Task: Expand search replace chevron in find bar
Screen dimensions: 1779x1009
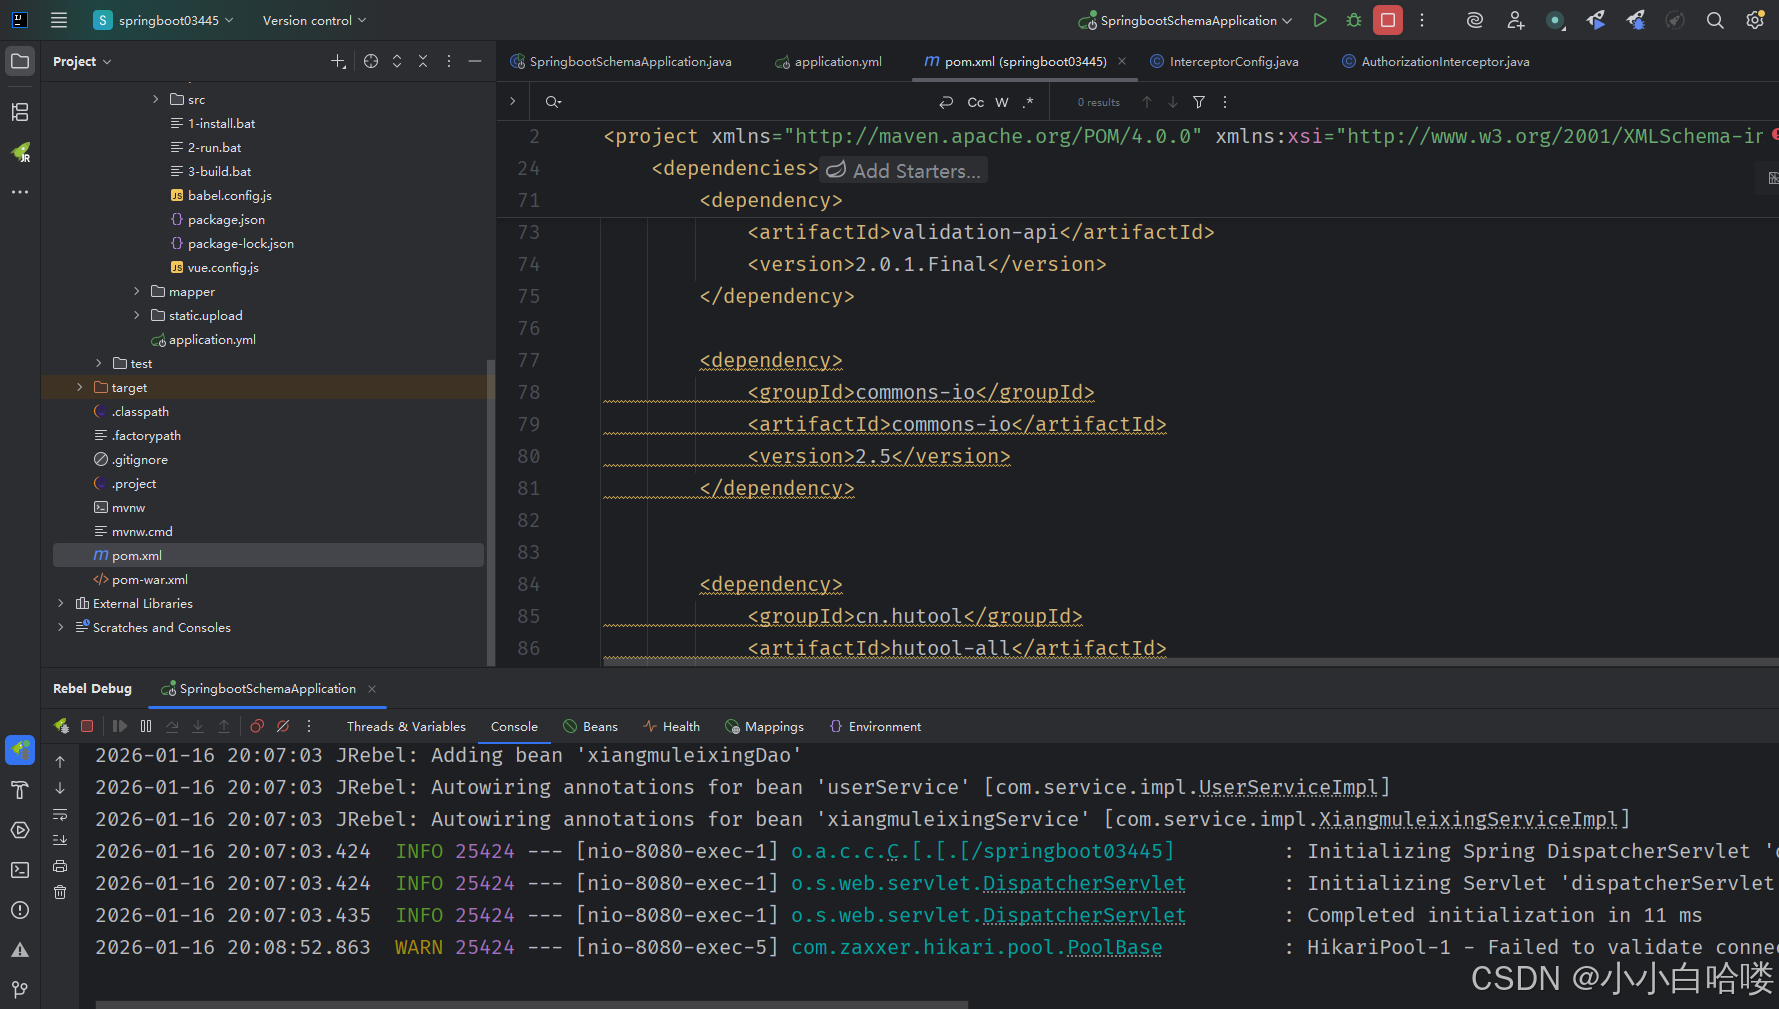Action: 512,101
